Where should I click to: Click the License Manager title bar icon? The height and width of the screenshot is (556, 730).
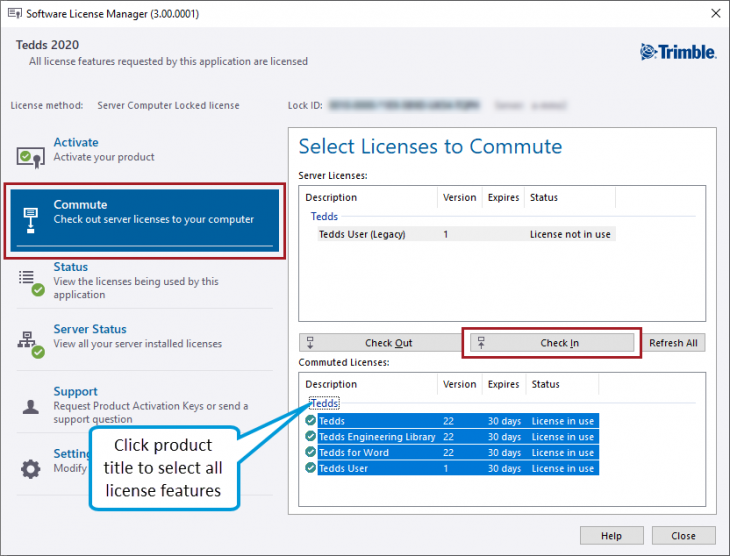coord(15,14)
